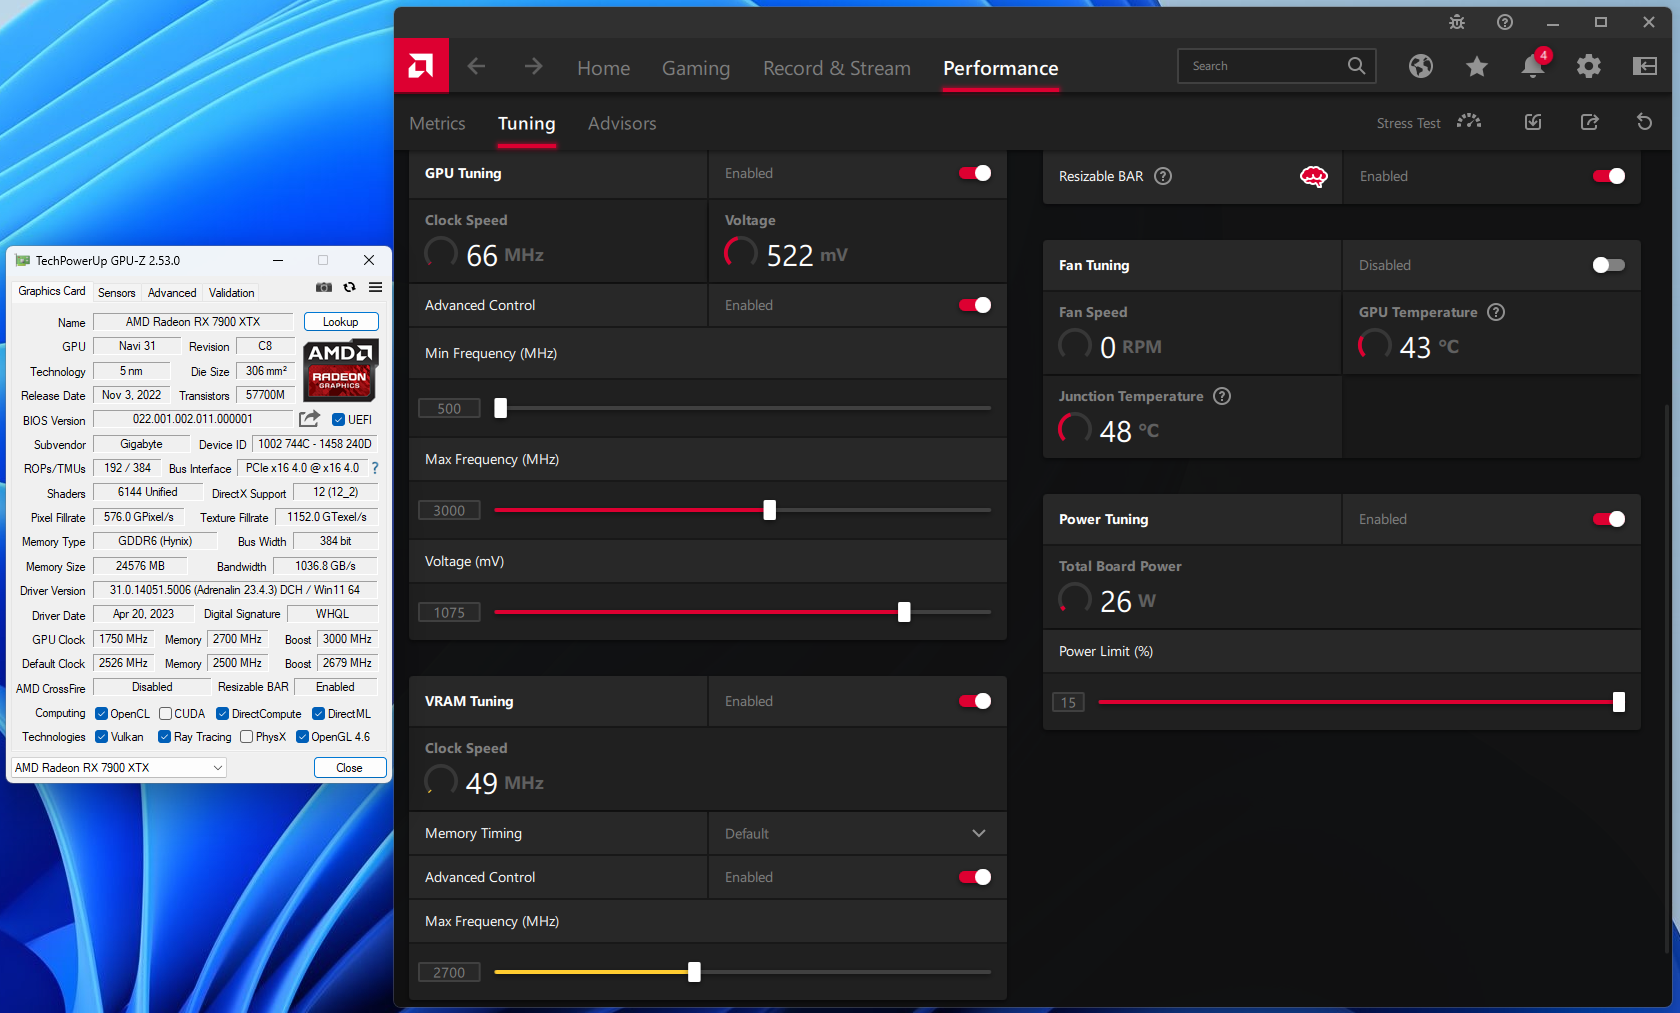This screenshot has height=1013, width=1680.
Task: Open Sensors tab in GPU-Z
Action: click(x=116, y=293)
